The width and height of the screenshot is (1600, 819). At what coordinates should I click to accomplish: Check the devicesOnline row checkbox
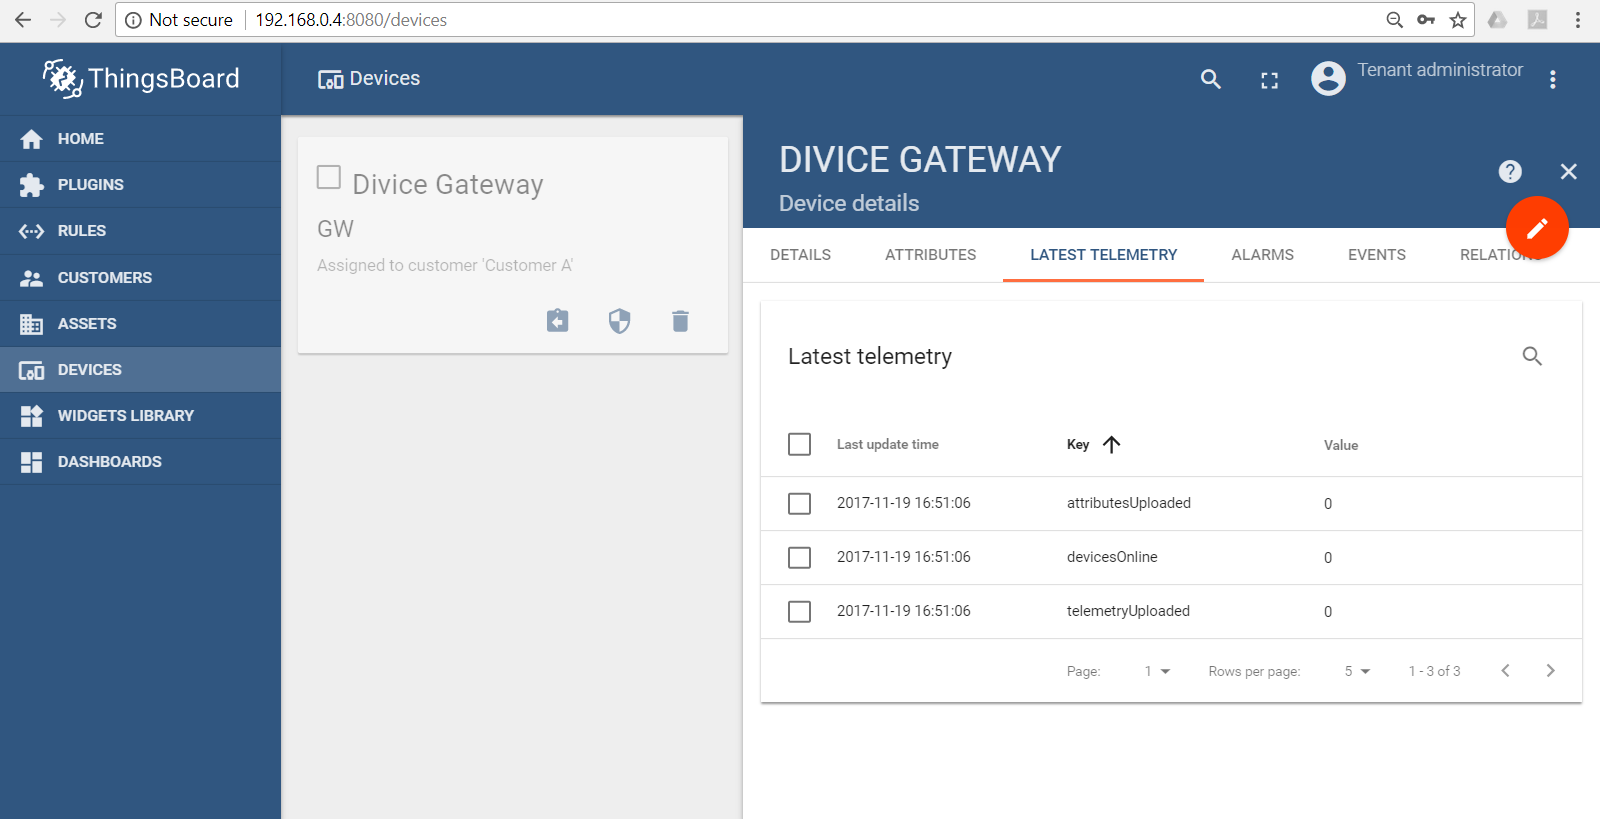(x=799, y=557)
